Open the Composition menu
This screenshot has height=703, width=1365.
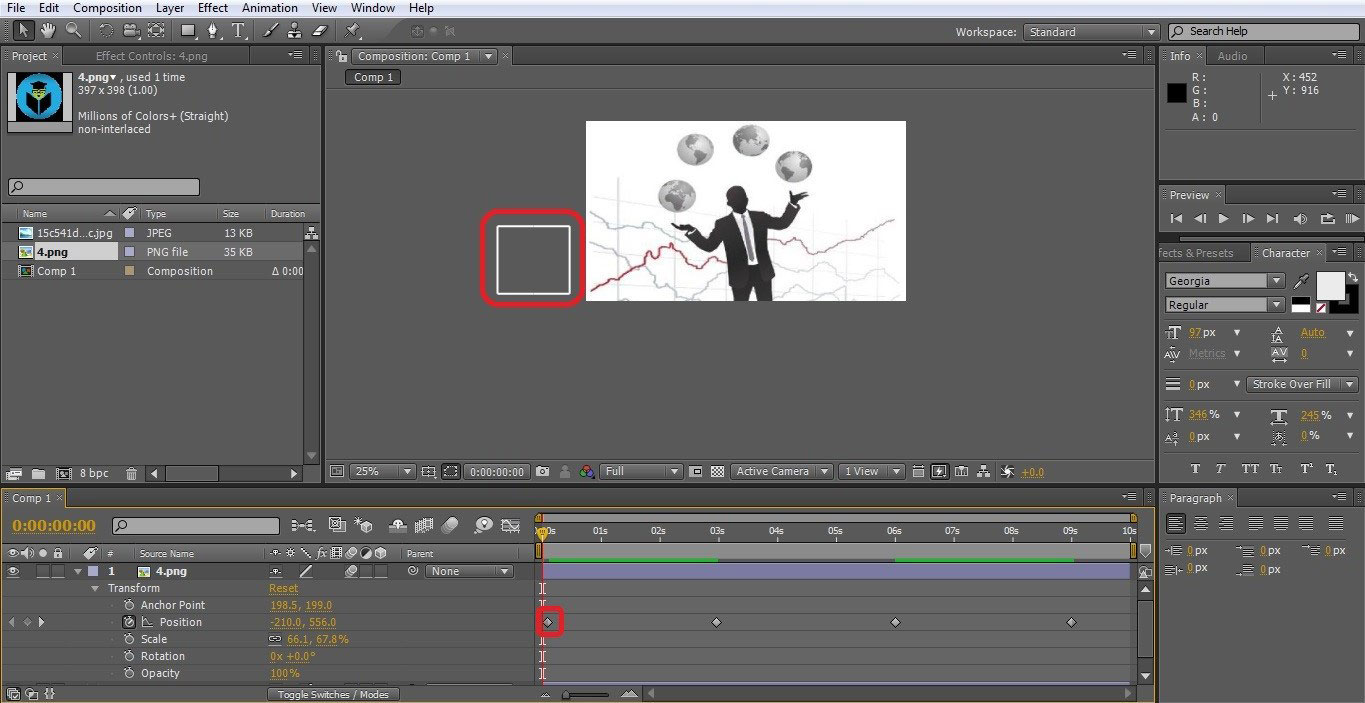[107, 7]
